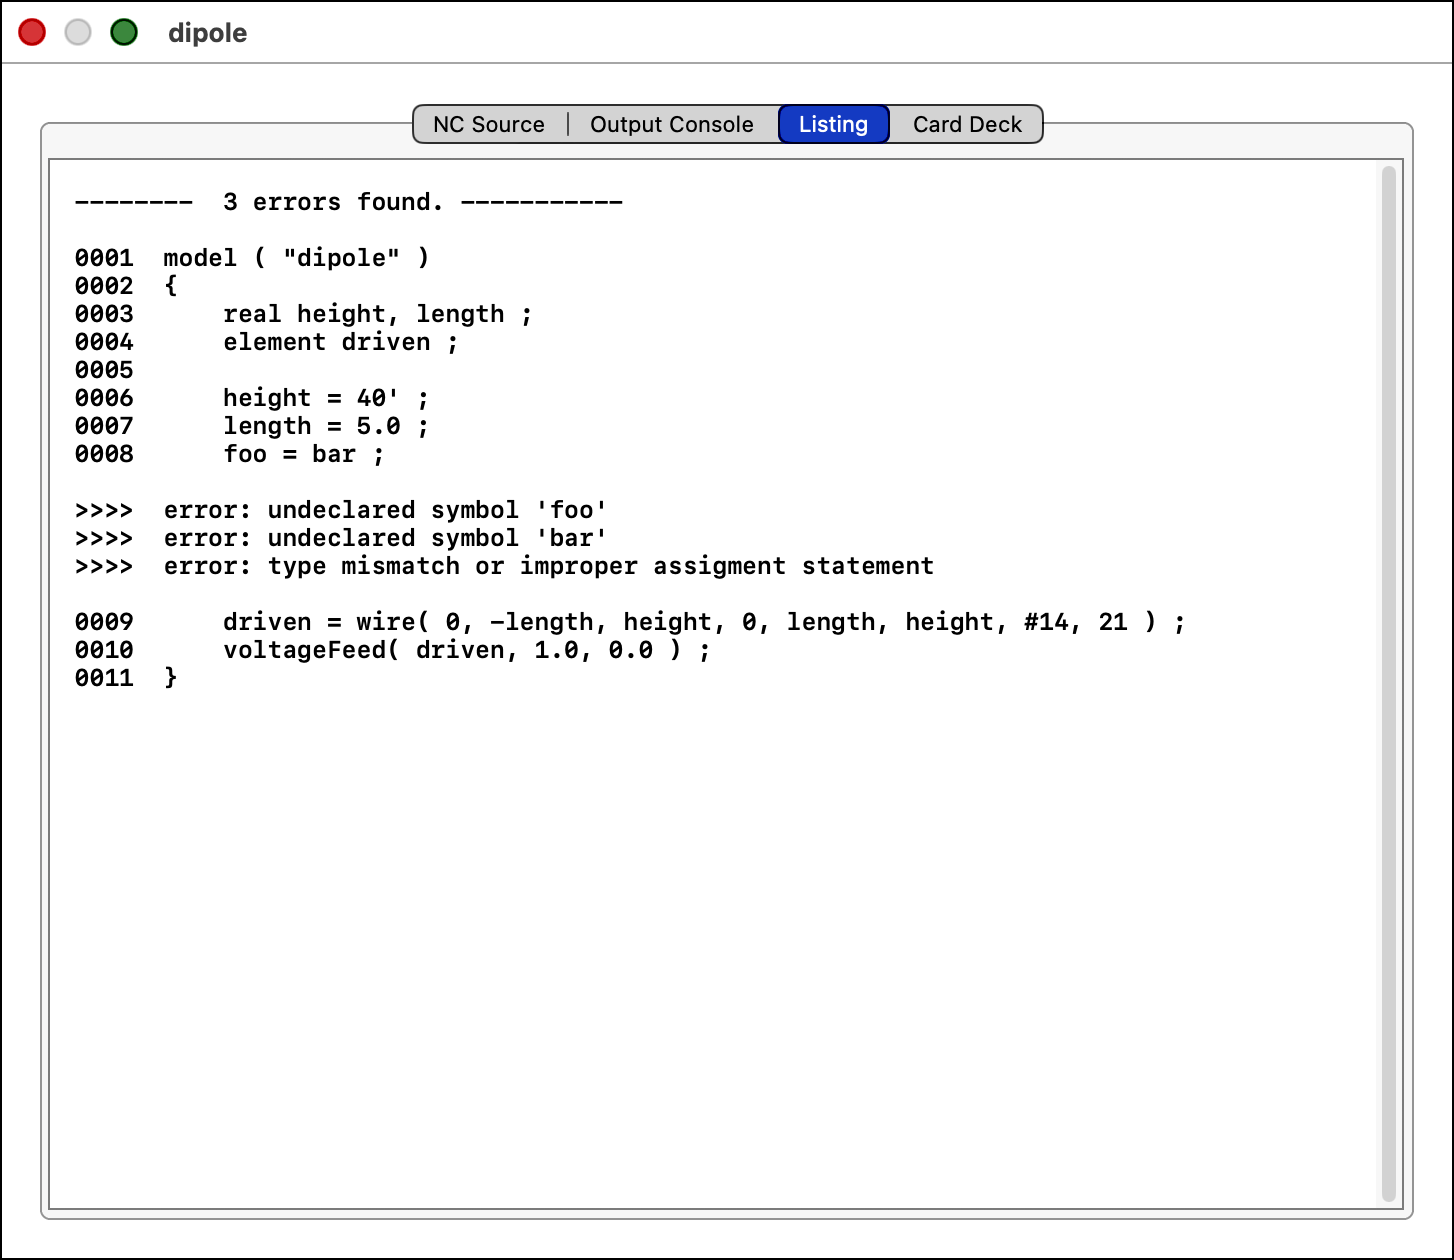The image size is (1454, 1260).
Task: Click the undeclared symbol 'foo' error message
Action: (x=385, y=510)
